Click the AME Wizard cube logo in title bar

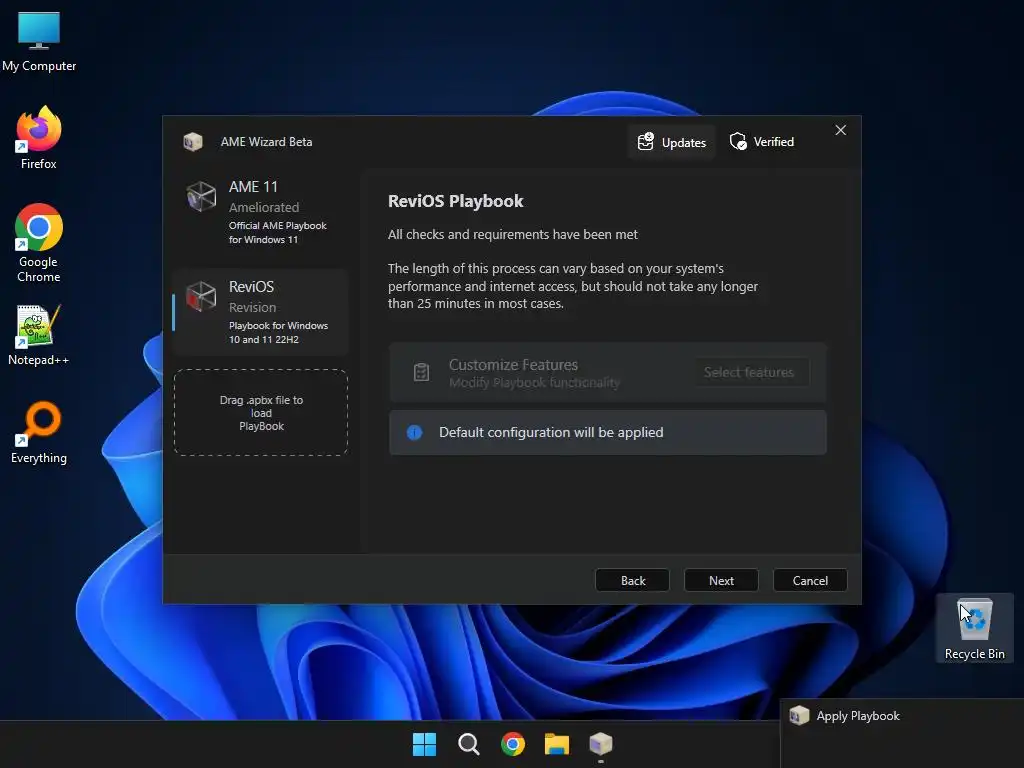click(193, 142)
